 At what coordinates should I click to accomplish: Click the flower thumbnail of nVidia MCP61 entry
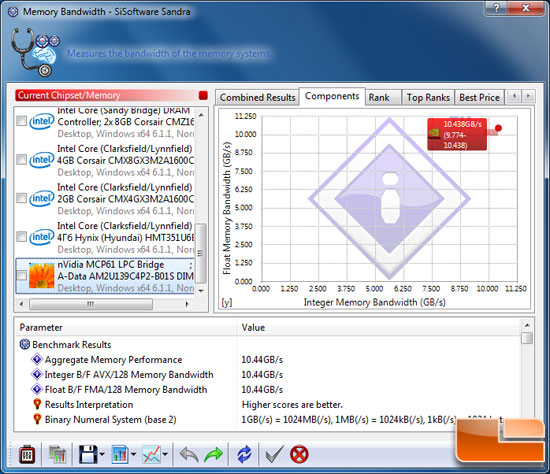(41, 276)
